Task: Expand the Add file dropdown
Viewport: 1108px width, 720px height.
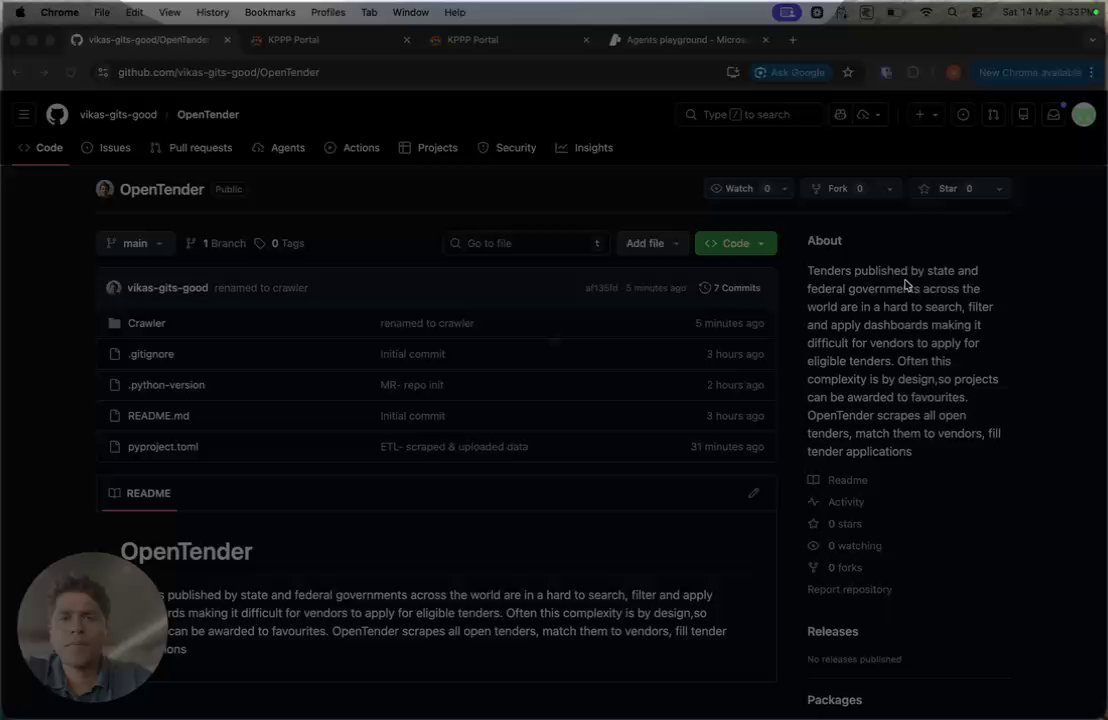Action: [x=652, y=243]
